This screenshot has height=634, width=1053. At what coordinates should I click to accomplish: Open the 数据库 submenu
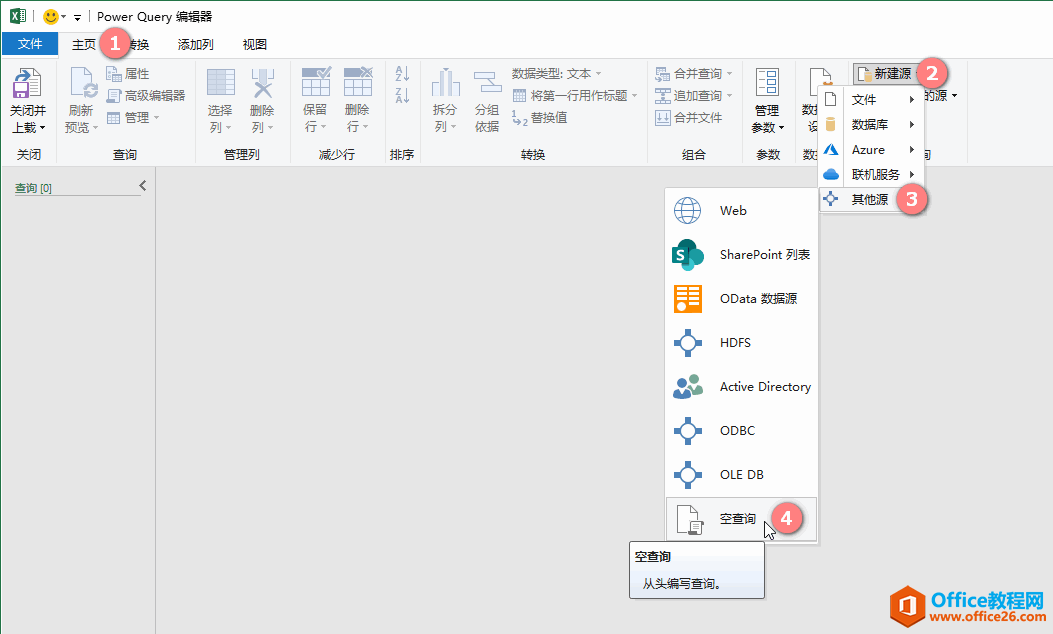871,124
